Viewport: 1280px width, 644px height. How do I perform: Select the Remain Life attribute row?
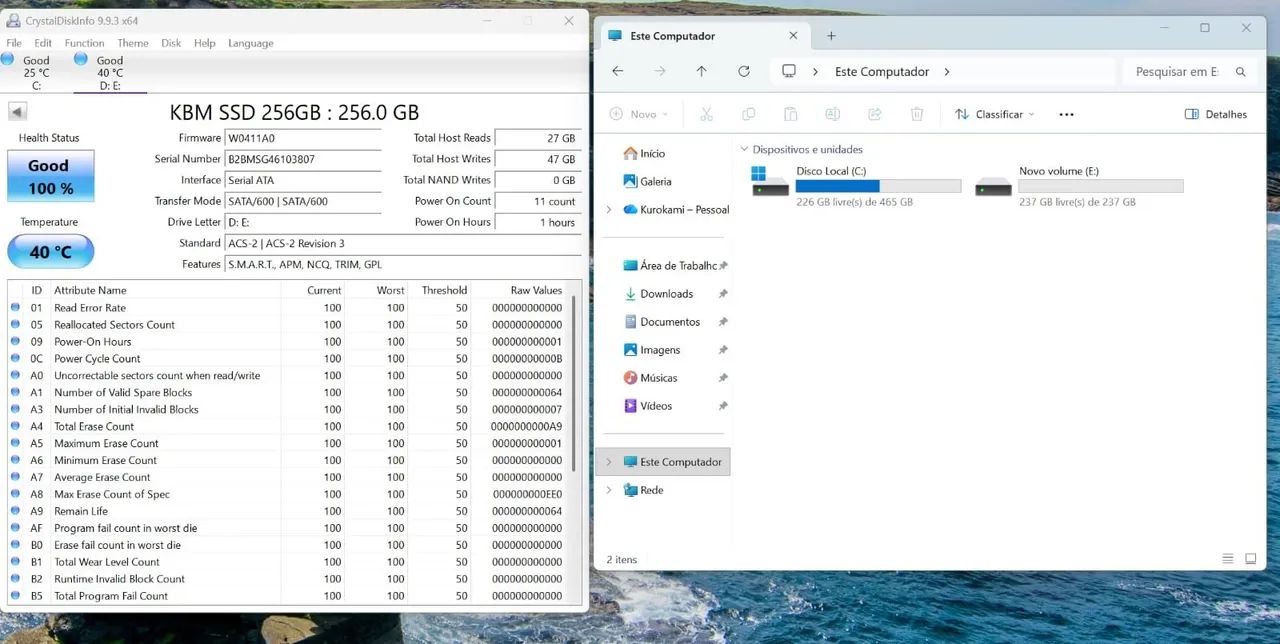(288, 511)
